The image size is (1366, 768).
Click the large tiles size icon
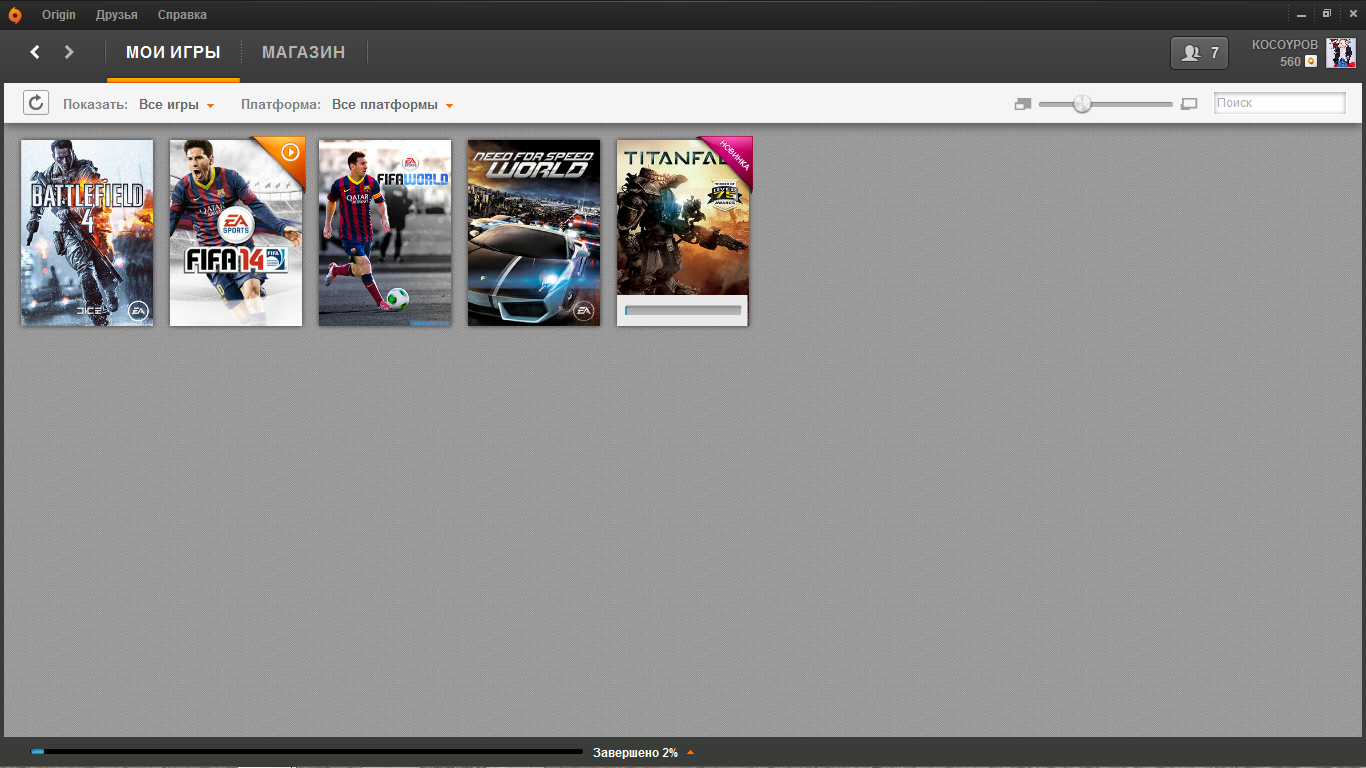coord(1189,104)
